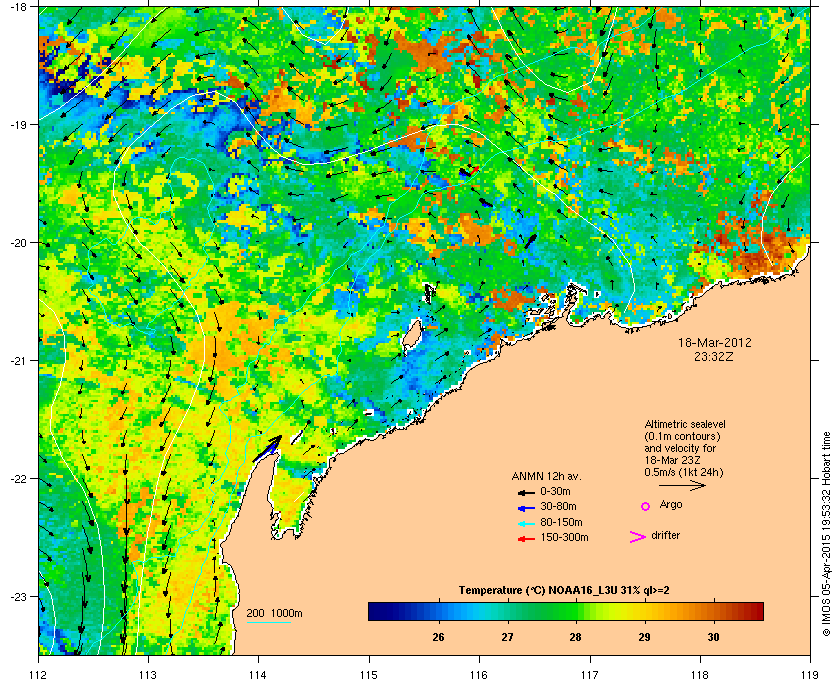
Task: Click the Altimetric sealevel description text
Action: (x=685, y=449)
